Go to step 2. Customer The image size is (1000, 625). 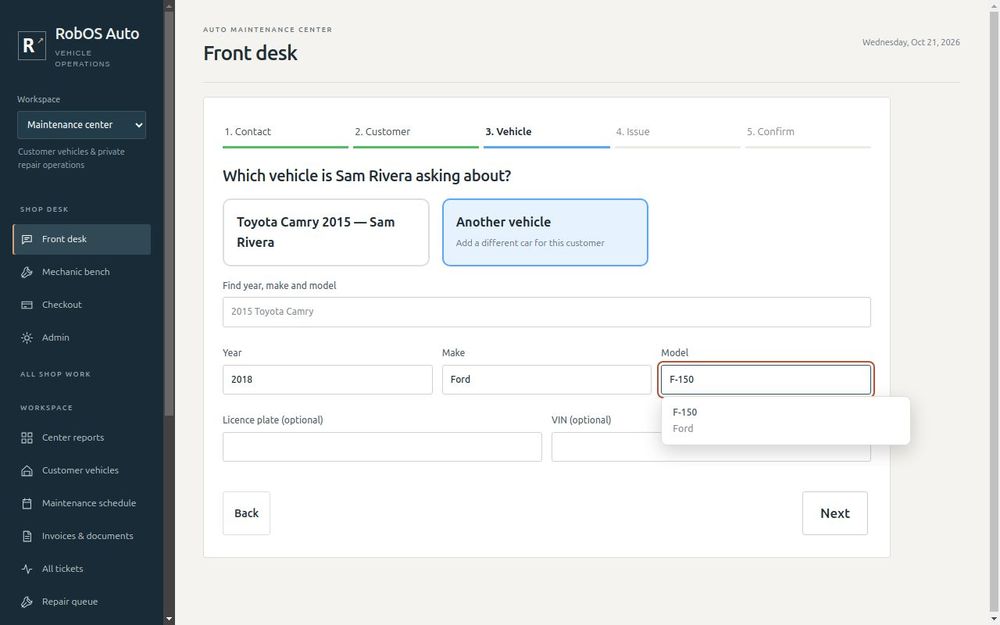pos(416,133)
